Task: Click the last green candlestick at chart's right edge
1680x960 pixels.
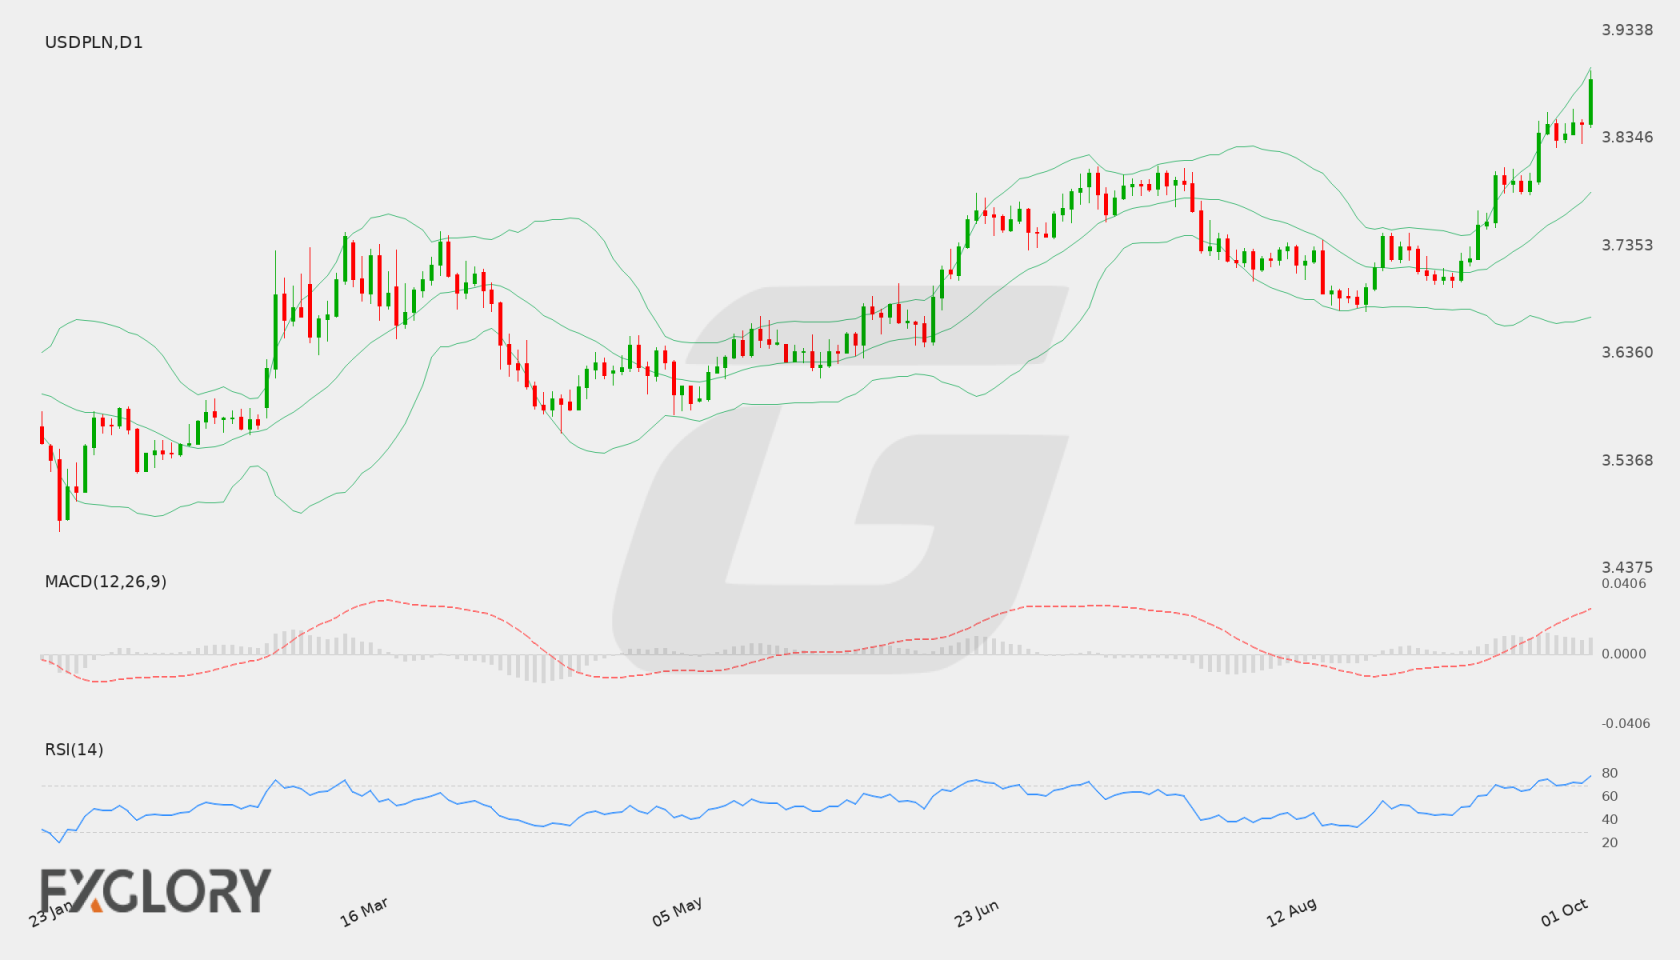Action: point(1590,101)
